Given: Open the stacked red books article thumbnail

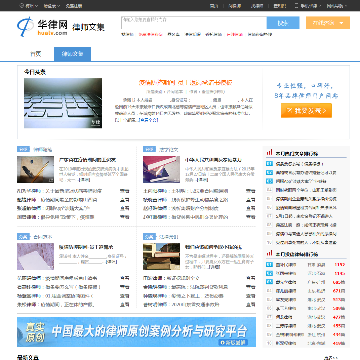Looking at the screenshot, I should pos(161,169).
